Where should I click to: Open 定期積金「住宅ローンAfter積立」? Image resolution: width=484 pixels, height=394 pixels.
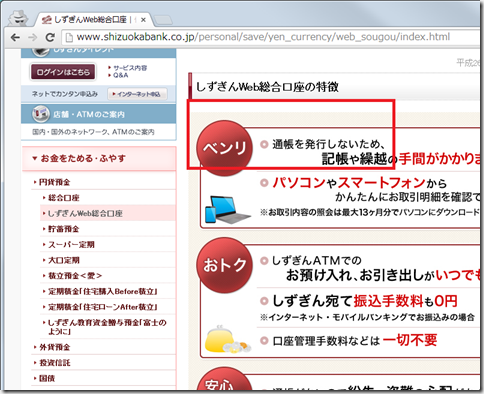click(103, 307)
